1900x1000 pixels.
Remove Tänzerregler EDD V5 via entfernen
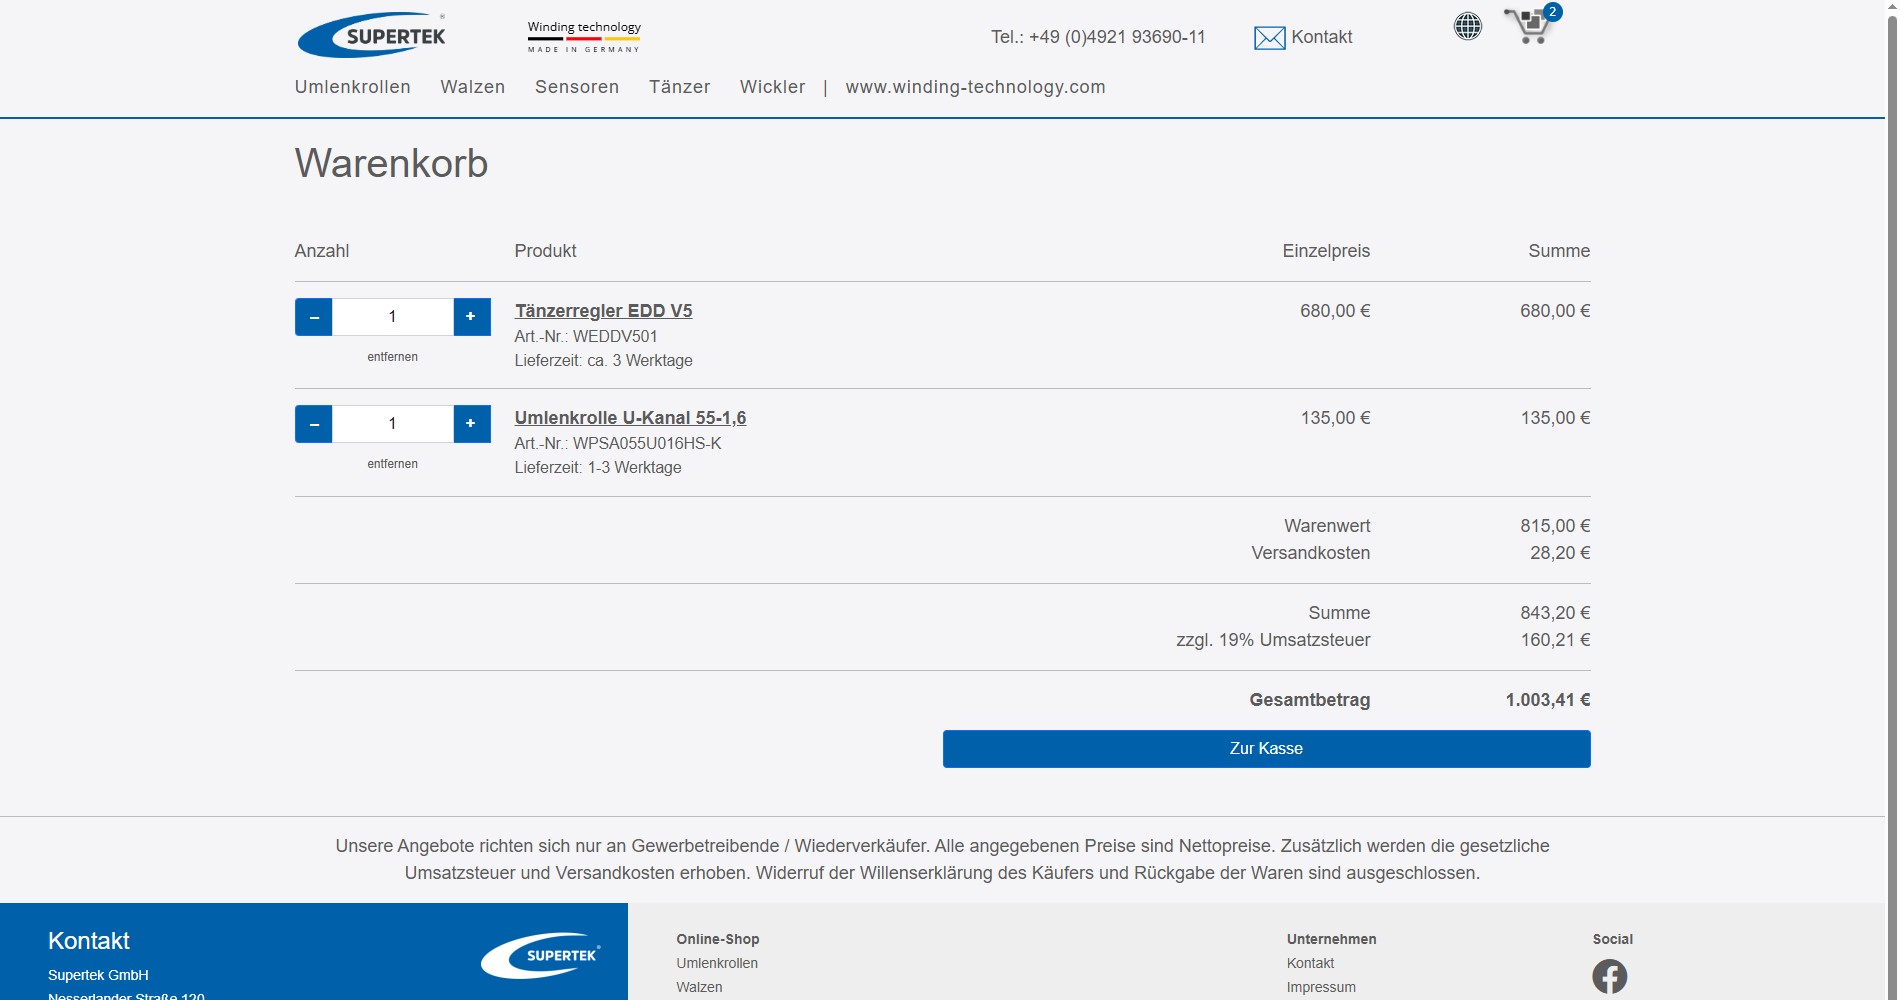click(392, 356)
